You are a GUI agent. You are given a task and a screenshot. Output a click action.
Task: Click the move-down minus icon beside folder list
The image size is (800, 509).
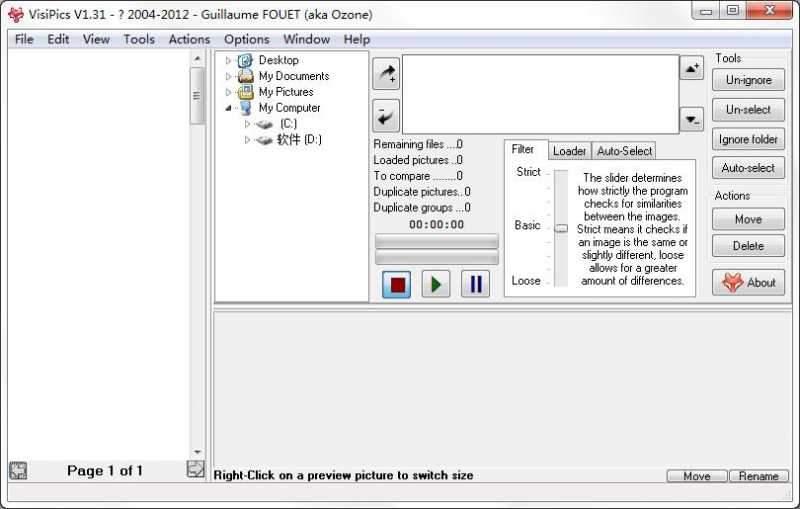click(x=692, y=120)
